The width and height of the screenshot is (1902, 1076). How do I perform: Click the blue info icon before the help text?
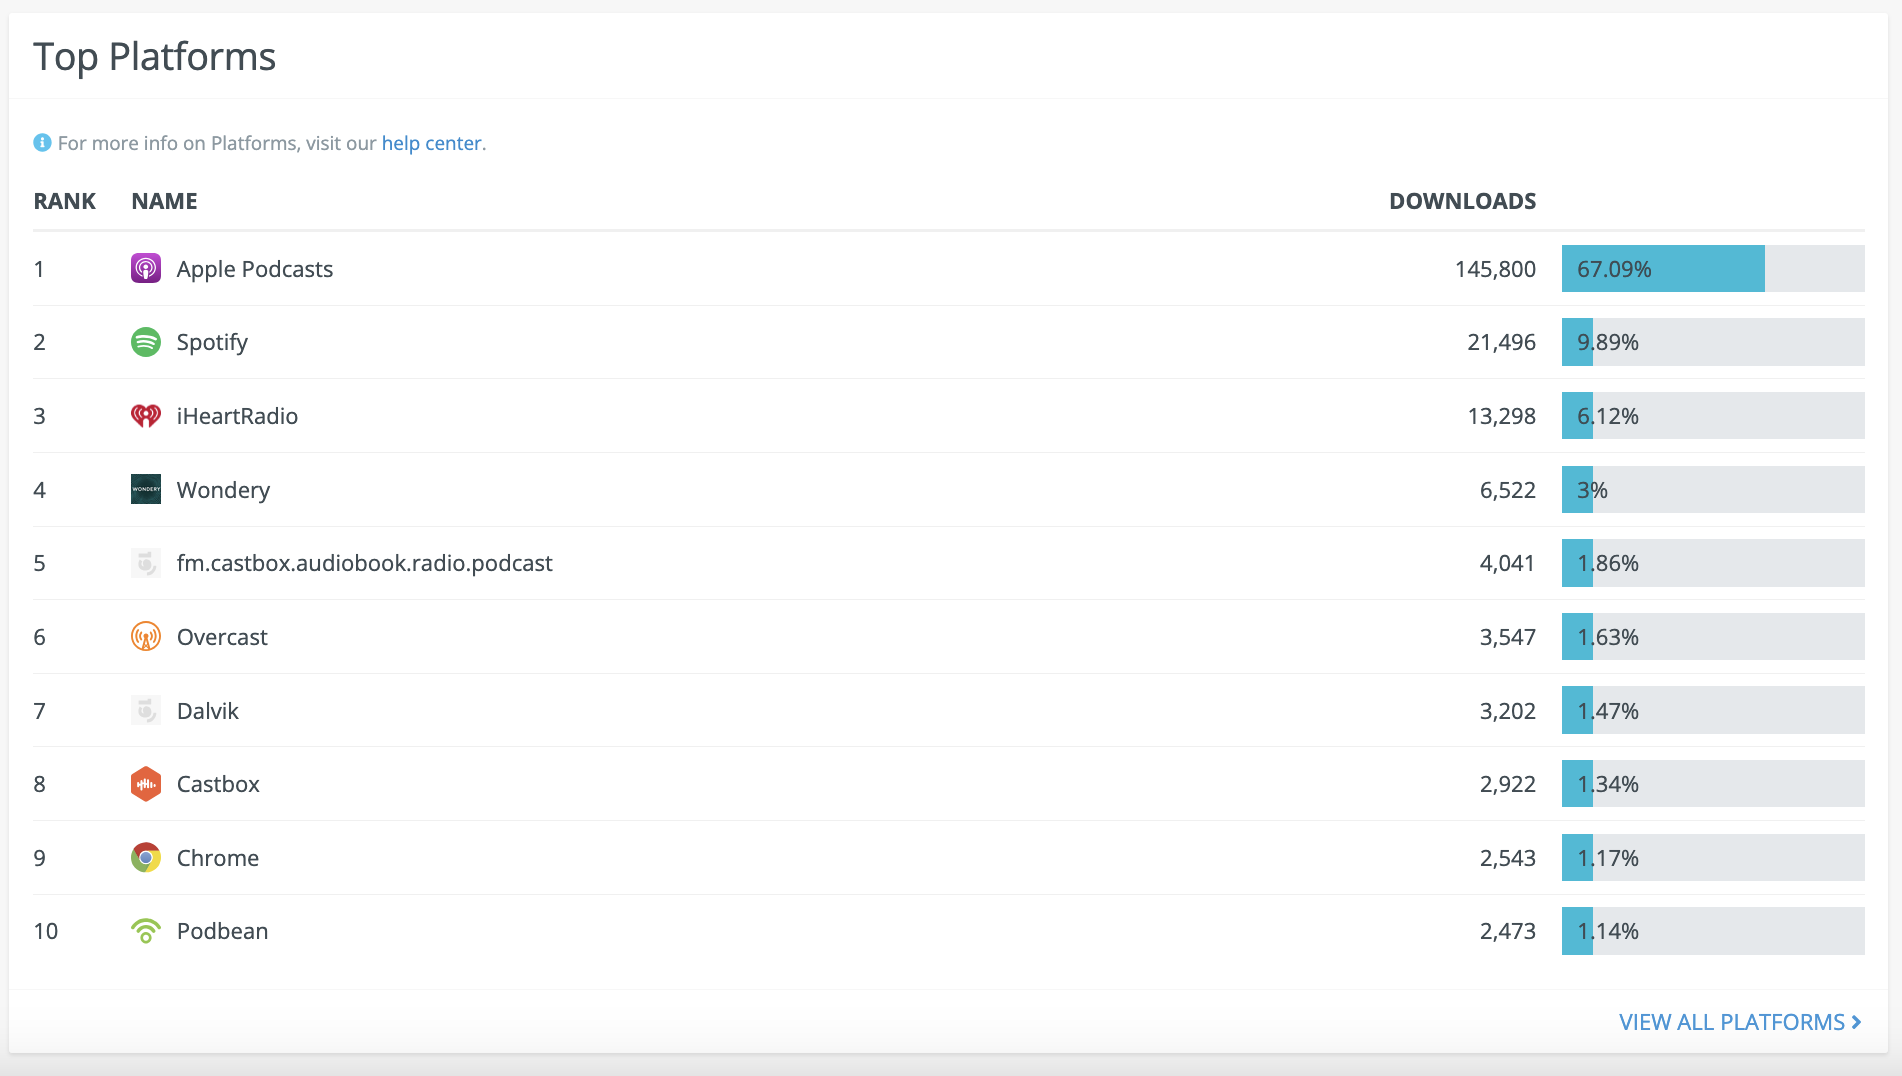click(42, 142)
